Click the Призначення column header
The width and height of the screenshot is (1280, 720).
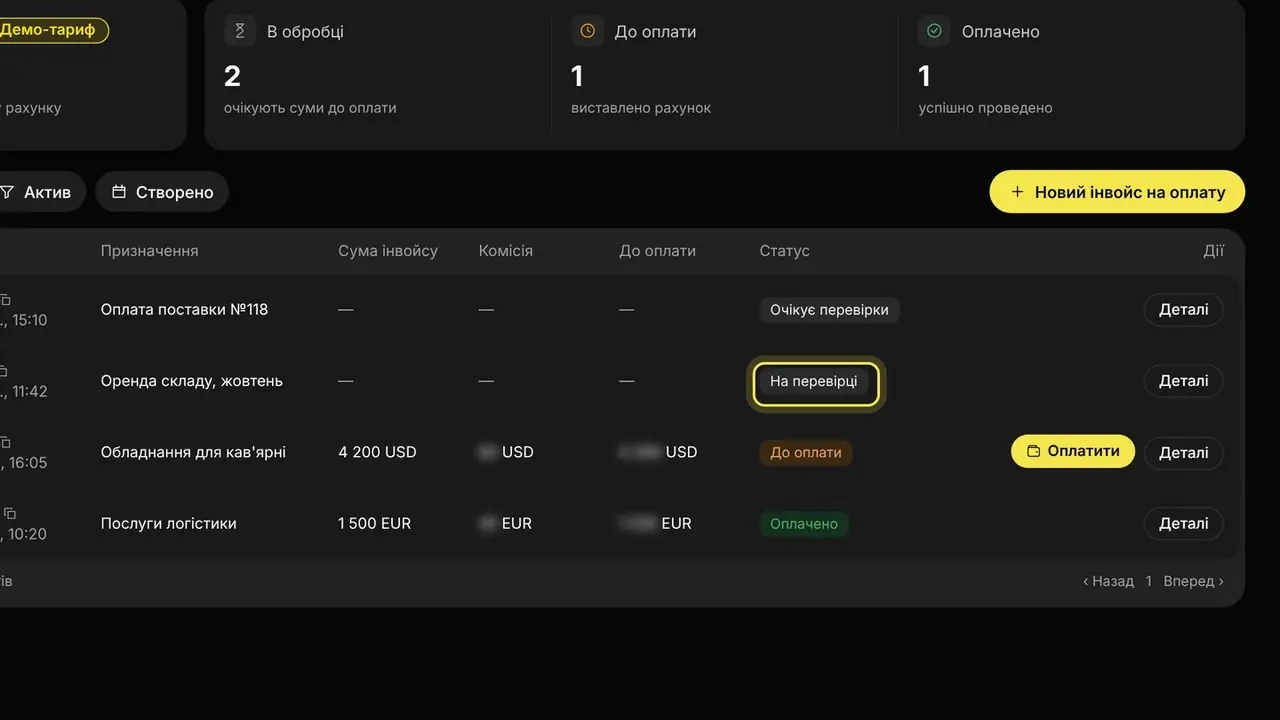pos(149,251)
